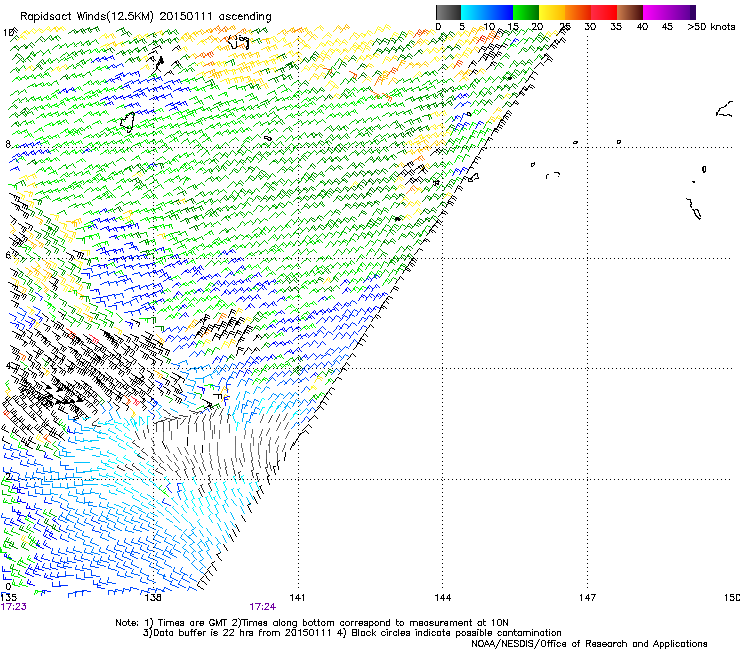Click longitude label '141'

coord(297,598)
